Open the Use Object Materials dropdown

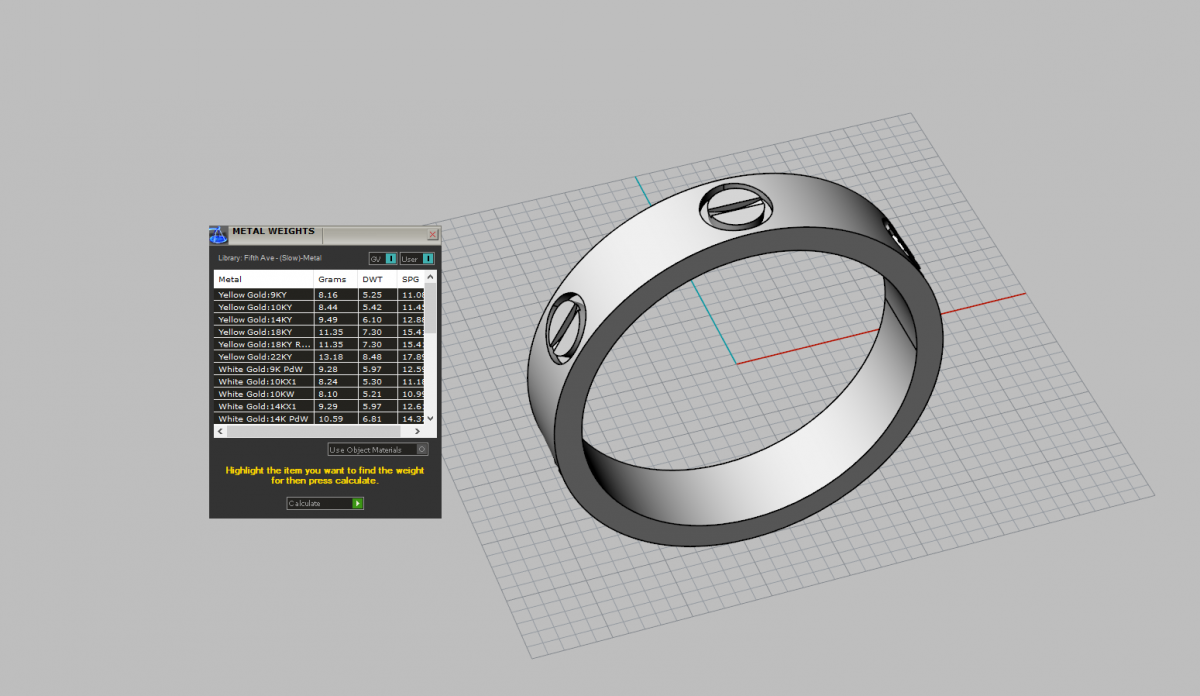tap(378, 450)
